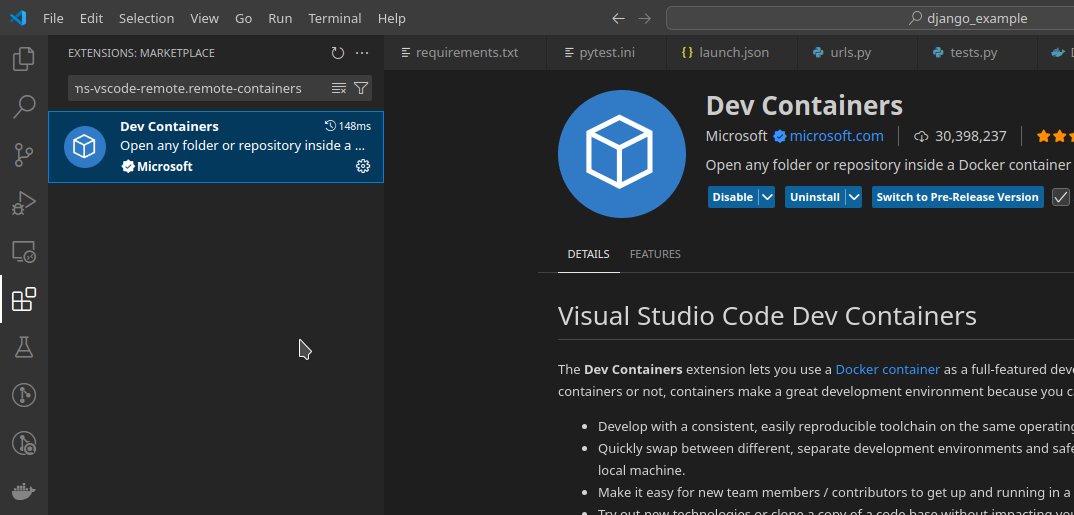This screenshot has width=1074, height=515.
Task: Click the 148ms activation time
Action: click(348, 126)
